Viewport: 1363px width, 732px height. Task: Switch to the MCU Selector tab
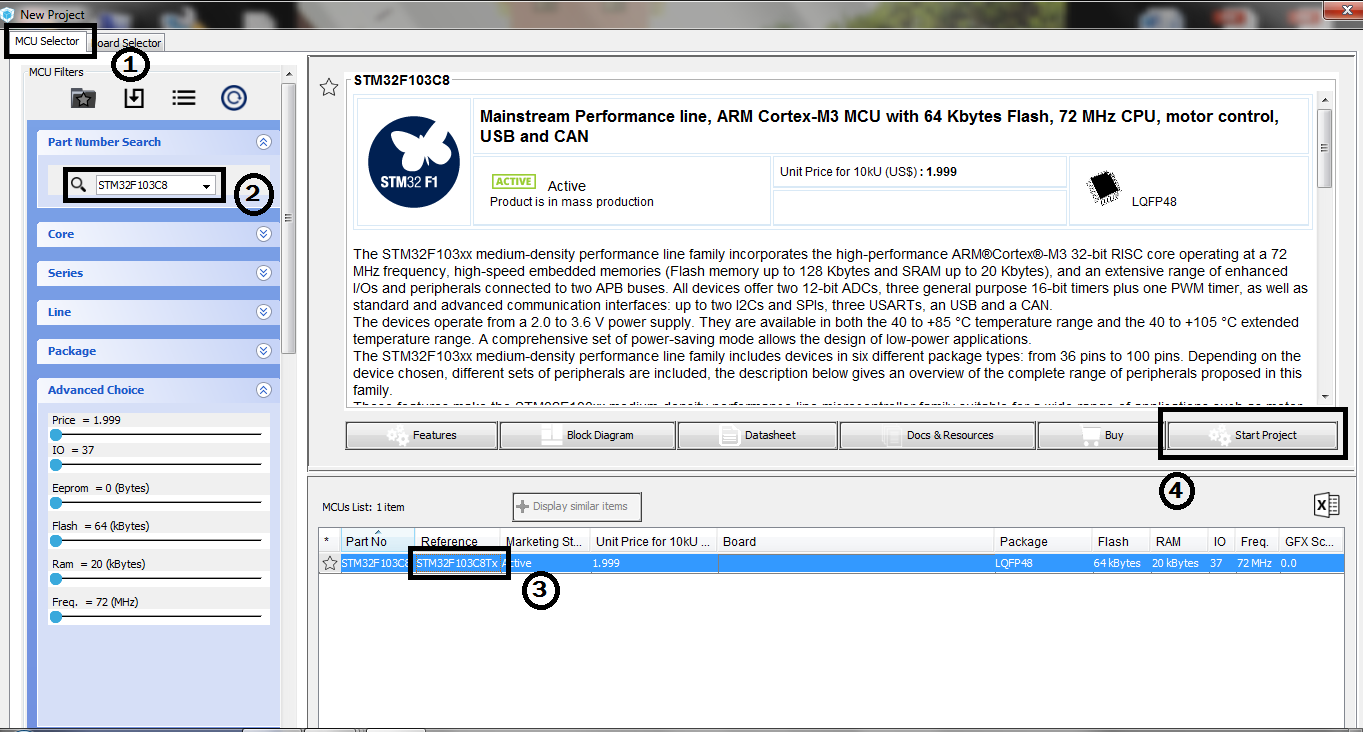pos(46,41)
